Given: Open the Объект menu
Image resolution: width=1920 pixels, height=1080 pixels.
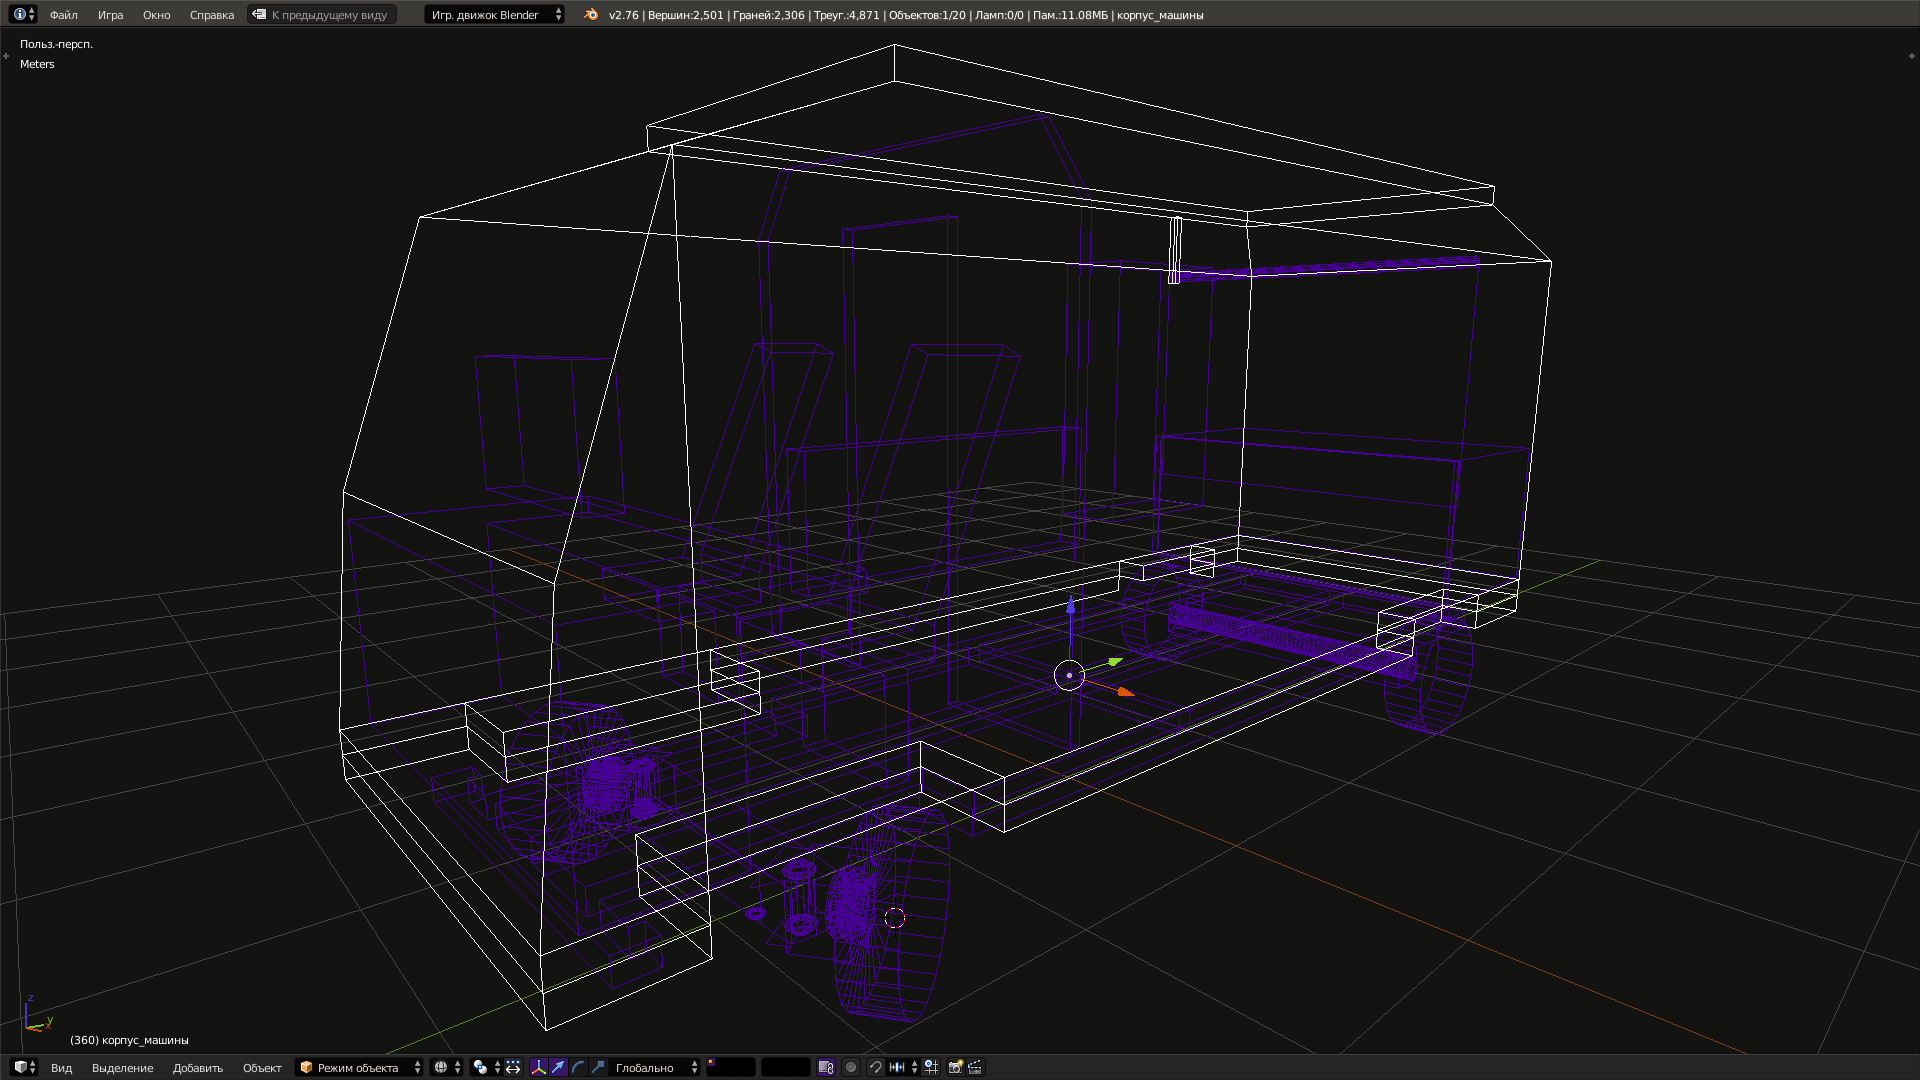Looking at the screenshot, I should pyautogui.click(x=262, y=1067).
